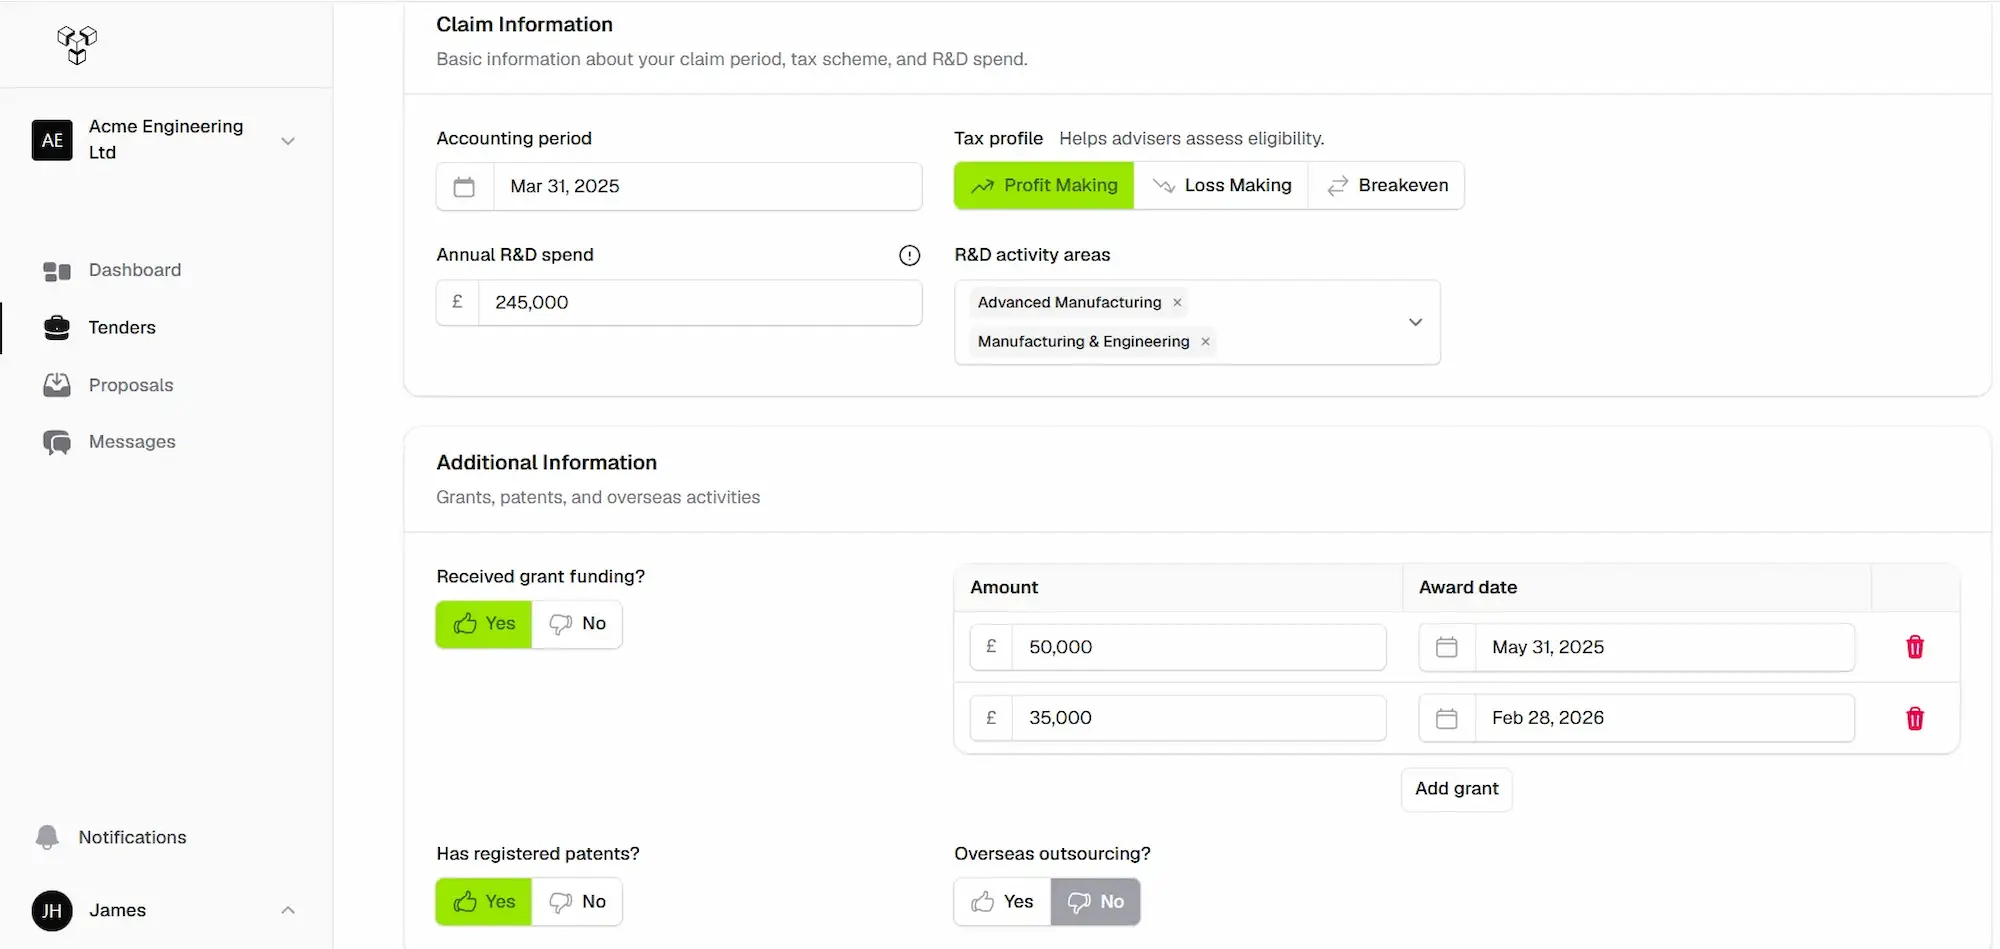Click the calendar icon beside Feb 28, 2026
Image resolution: width=2000 pixels, height=949 pixels.
pyautogui.click(x=1447, y=718)
